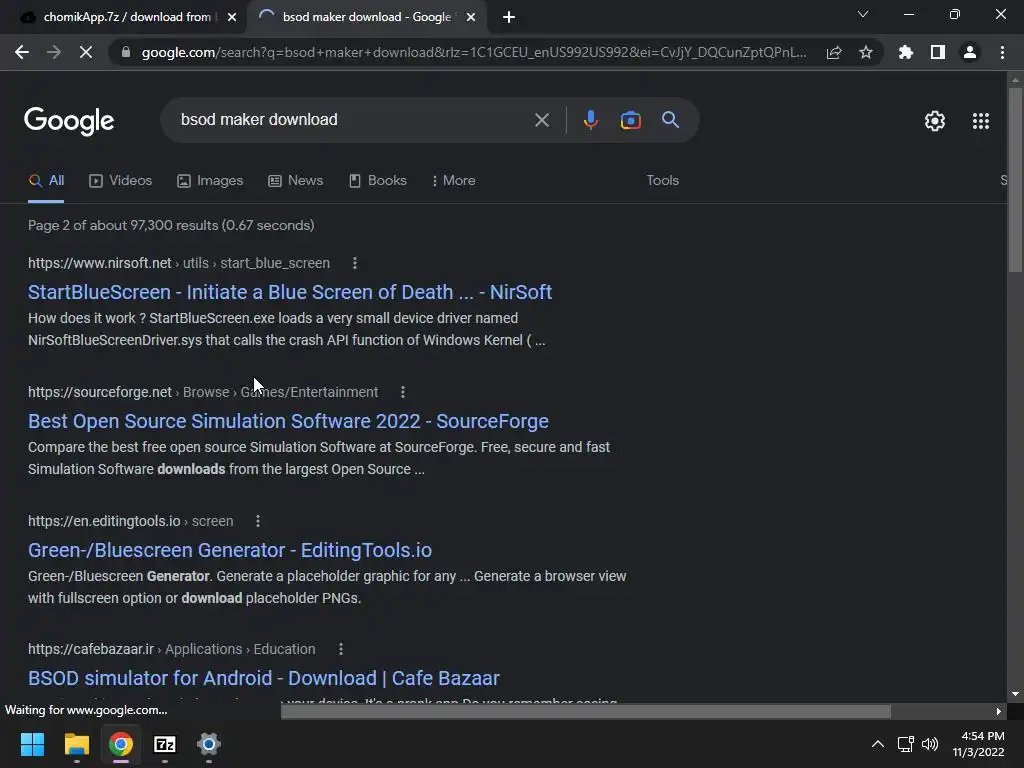Screen dimensions: 1024x768
Task: Click the address bar URL
Action: [473, 52]
